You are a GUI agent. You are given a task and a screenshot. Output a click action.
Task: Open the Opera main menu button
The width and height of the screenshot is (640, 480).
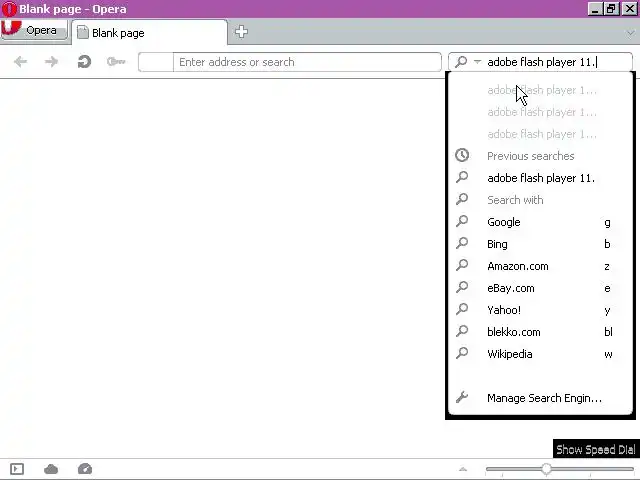(x=34, y=30)
